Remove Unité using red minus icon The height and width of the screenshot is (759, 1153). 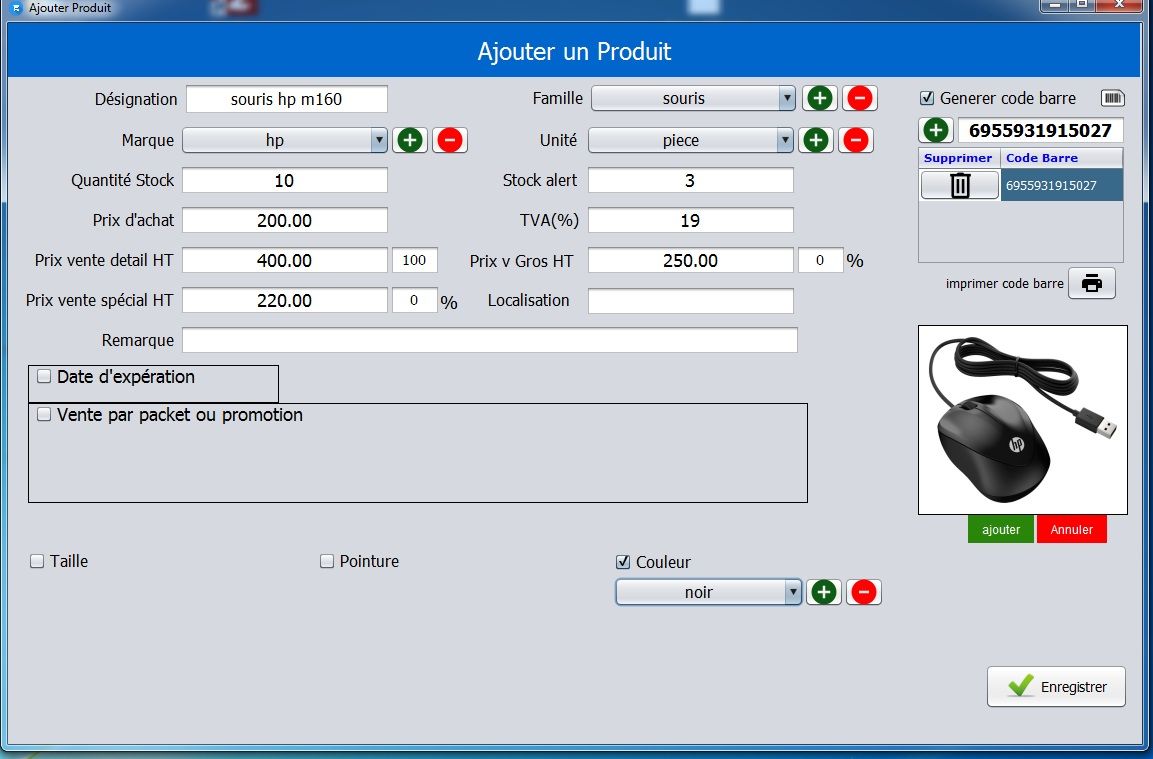pos(856,140)
